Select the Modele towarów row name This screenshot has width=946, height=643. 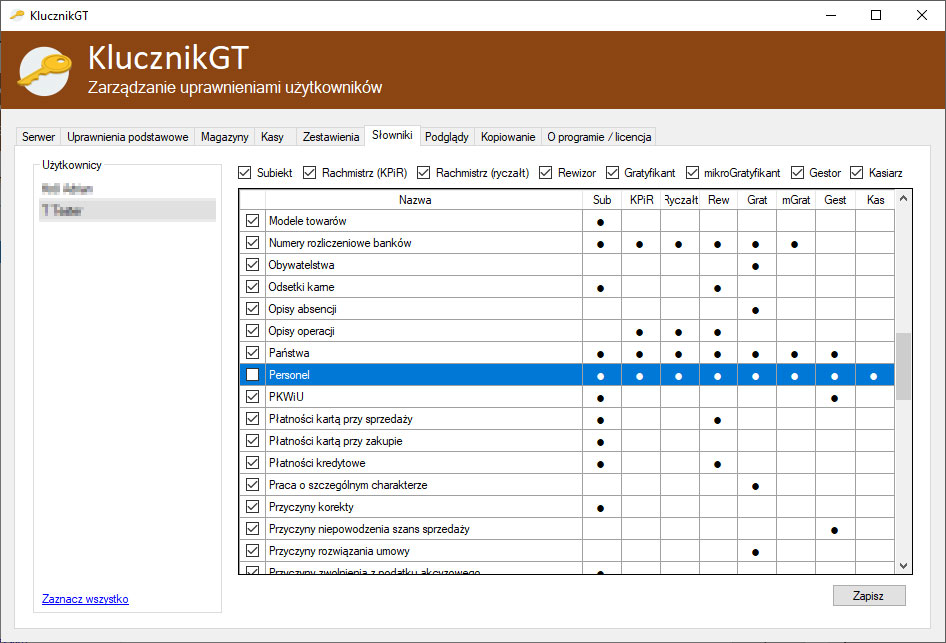tap(307, 221)
